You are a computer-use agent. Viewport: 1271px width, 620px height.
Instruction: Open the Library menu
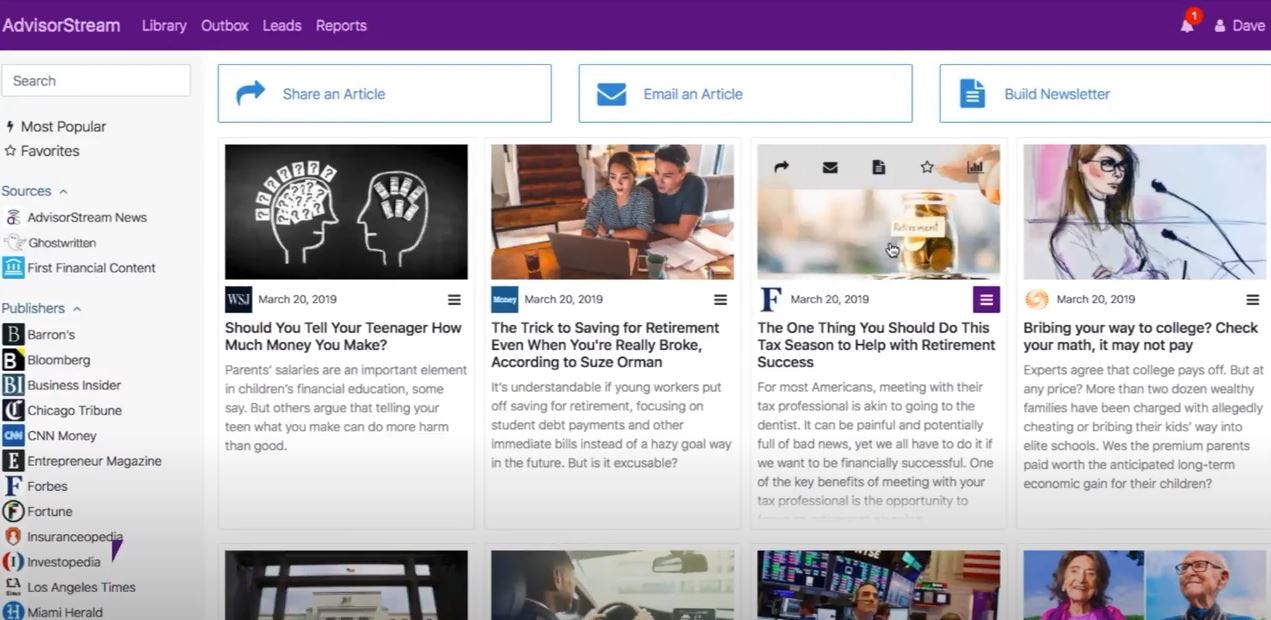tap(164, 25)
